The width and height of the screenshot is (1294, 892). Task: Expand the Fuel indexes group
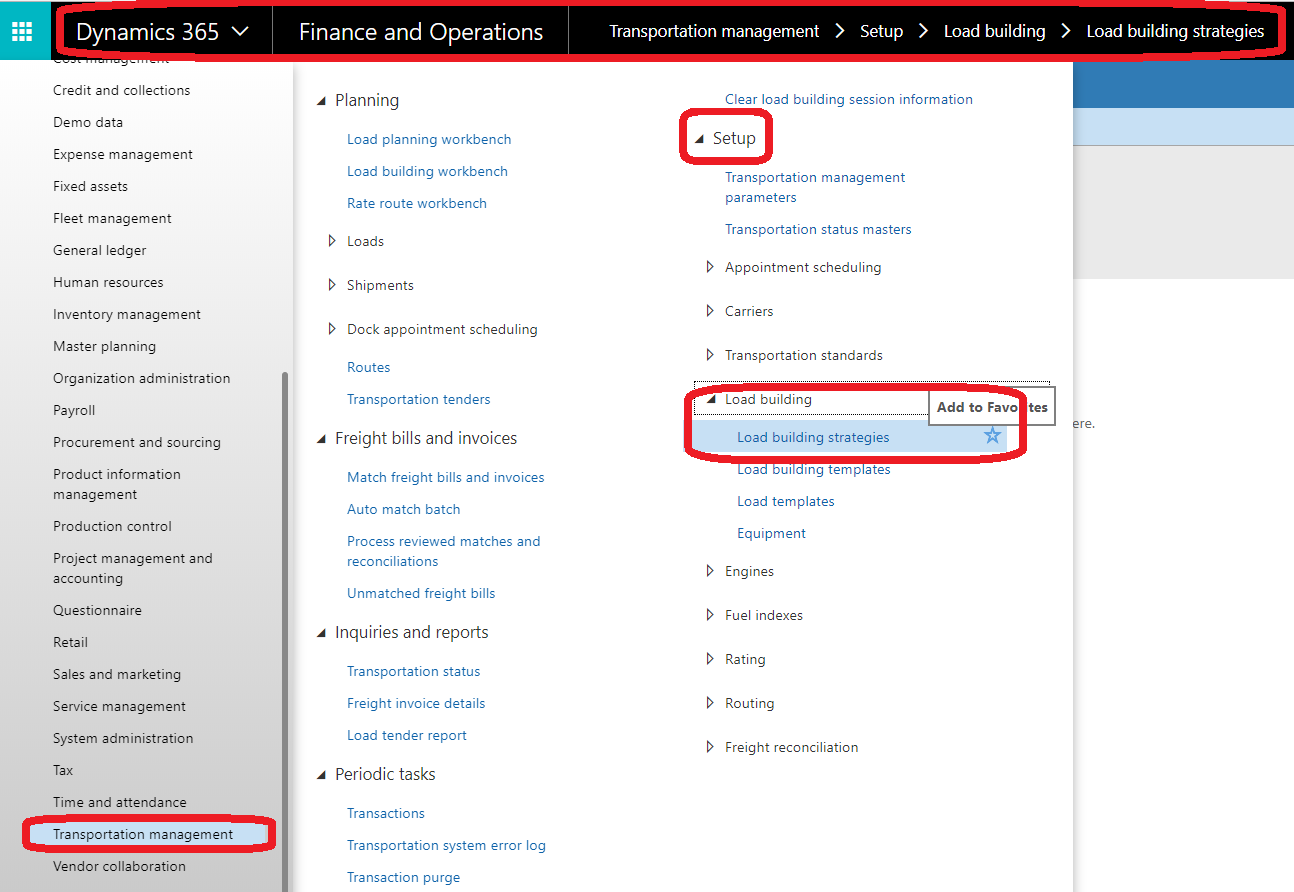tap(710, 615)
